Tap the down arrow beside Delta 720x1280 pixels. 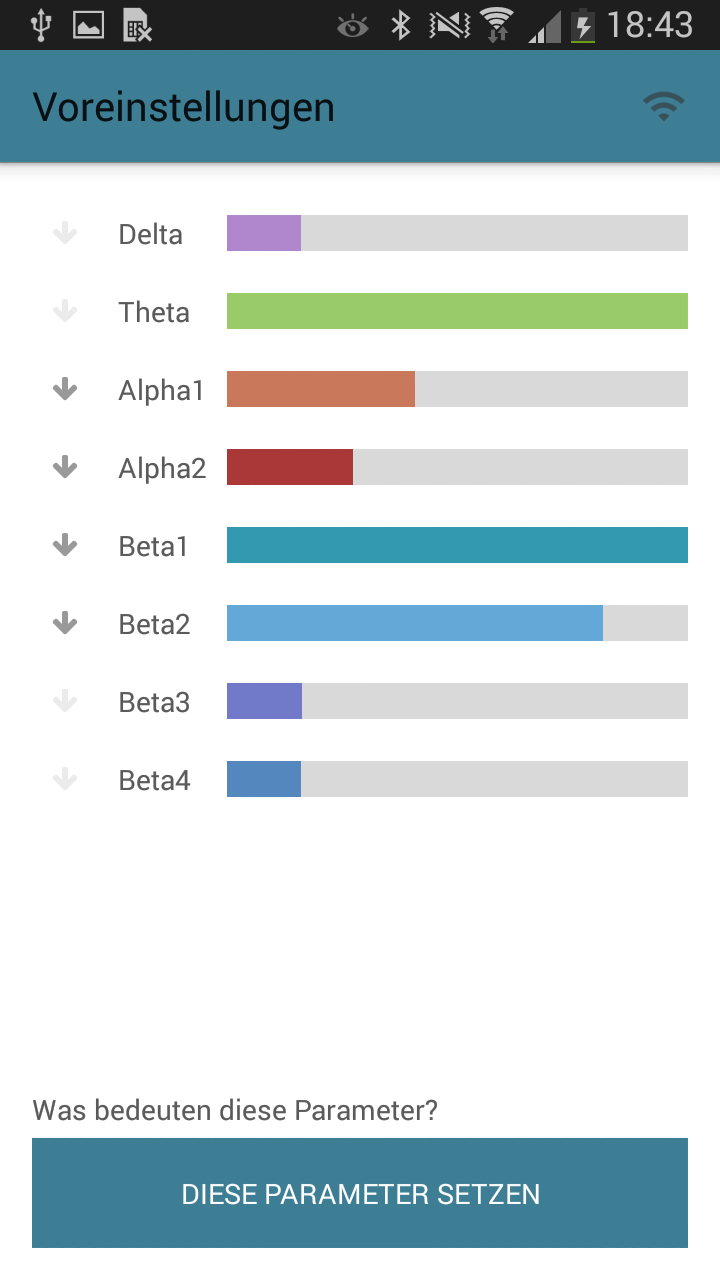[65, 234]
